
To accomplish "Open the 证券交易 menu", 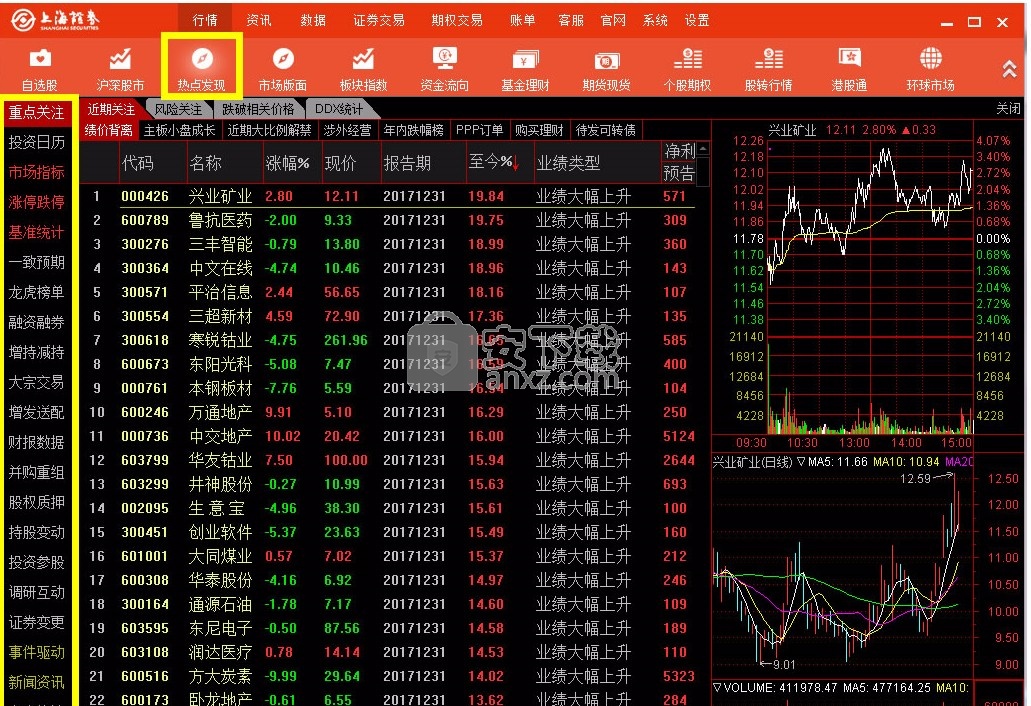I will [379, 20].
